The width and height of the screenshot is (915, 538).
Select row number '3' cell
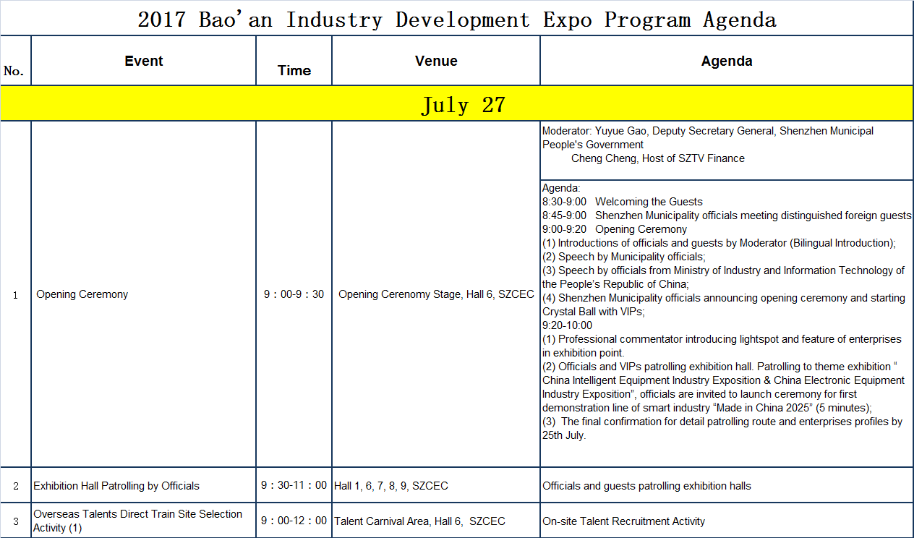[x=16, y=522]
